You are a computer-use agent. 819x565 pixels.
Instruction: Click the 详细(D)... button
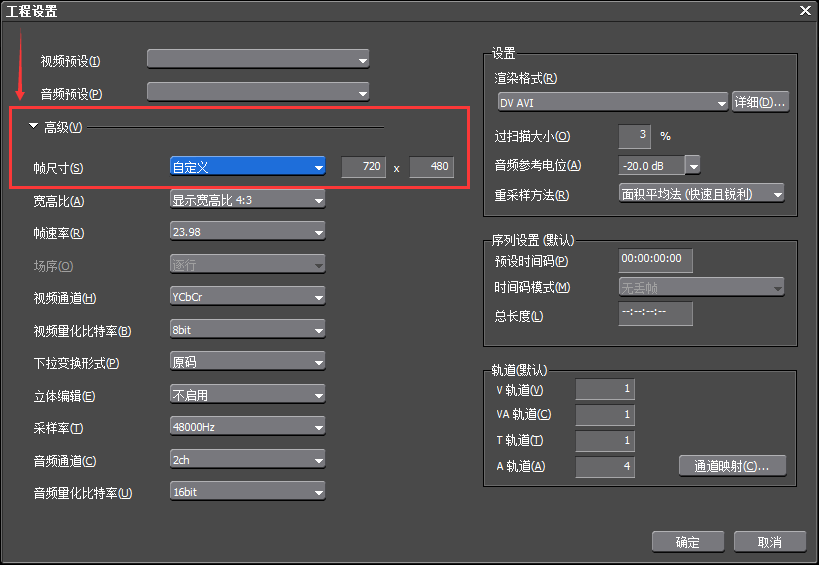click(761, 102)
